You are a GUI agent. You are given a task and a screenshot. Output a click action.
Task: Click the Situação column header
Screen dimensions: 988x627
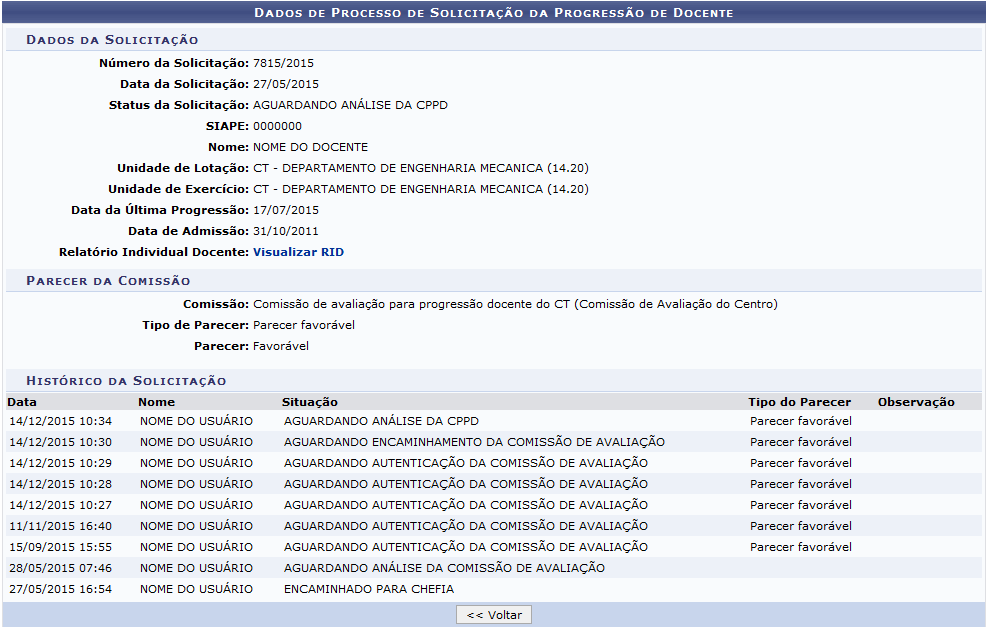[x=309, y=402]
